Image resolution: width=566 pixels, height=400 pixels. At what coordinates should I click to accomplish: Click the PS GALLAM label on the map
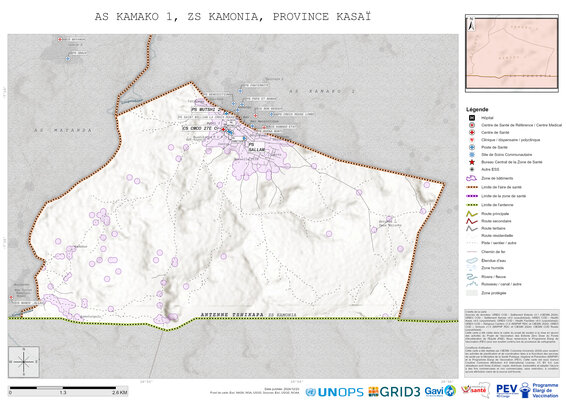pyautogui.click(x=257, y=147)
